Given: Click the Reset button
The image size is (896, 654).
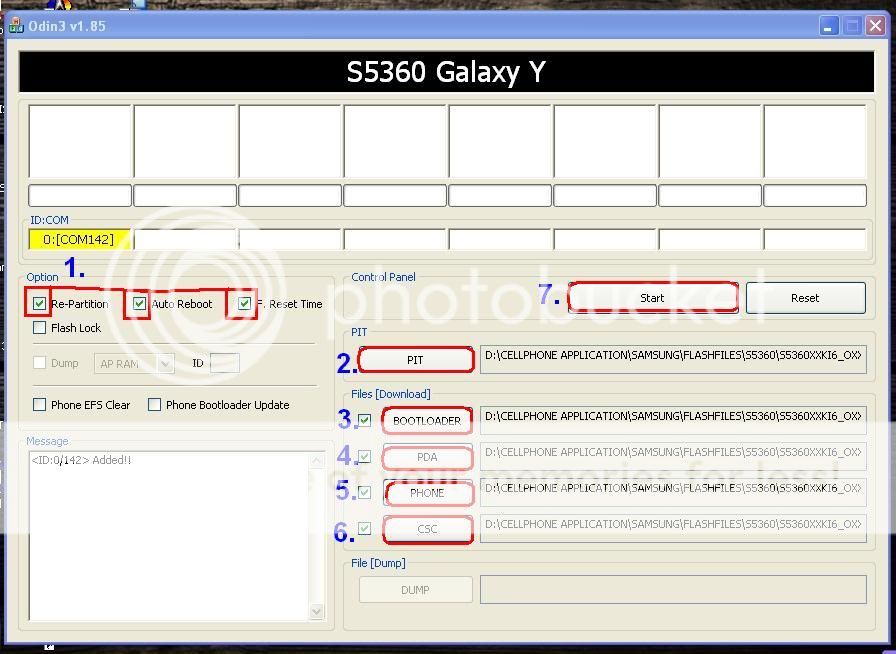Looking at the screenshot, I should (805, 298).
